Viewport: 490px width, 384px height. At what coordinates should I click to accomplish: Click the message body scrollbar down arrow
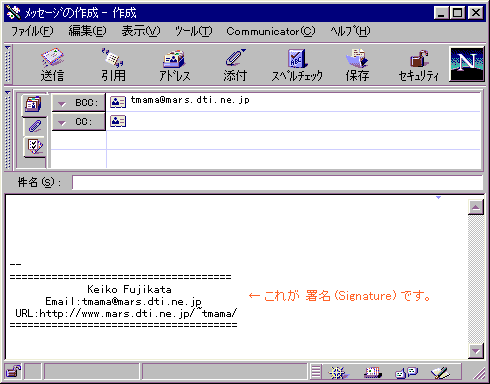476,351
